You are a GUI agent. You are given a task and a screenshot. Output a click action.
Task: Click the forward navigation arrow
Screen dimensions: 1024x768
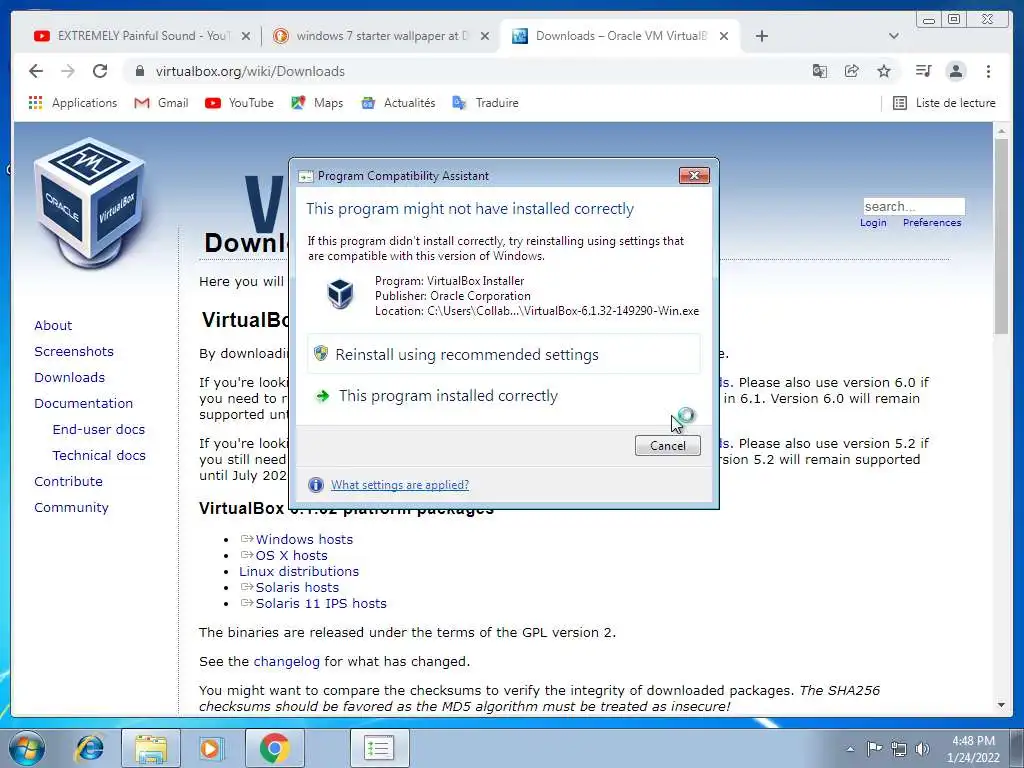pyautogui.click(x=68, y=71)
